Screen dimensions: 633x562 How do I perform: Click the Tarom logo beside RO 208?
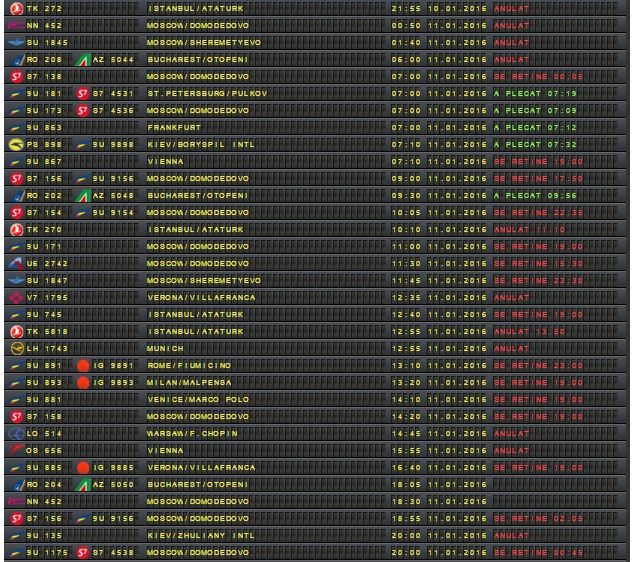pyautogui.click(x=18, y=60)
